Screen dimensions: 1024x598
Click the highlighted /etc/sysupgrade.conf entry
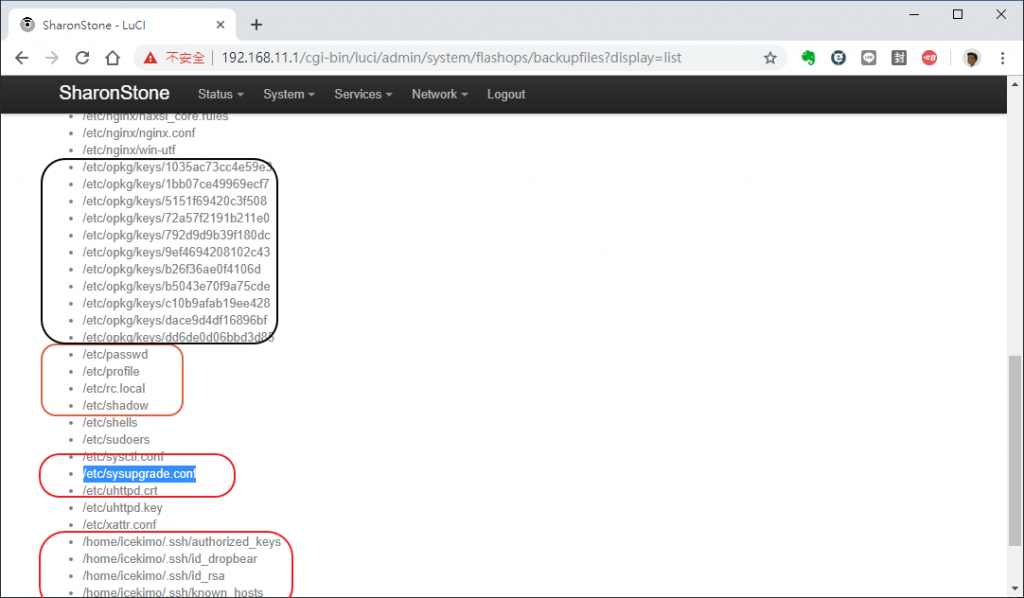pos(139,473)
